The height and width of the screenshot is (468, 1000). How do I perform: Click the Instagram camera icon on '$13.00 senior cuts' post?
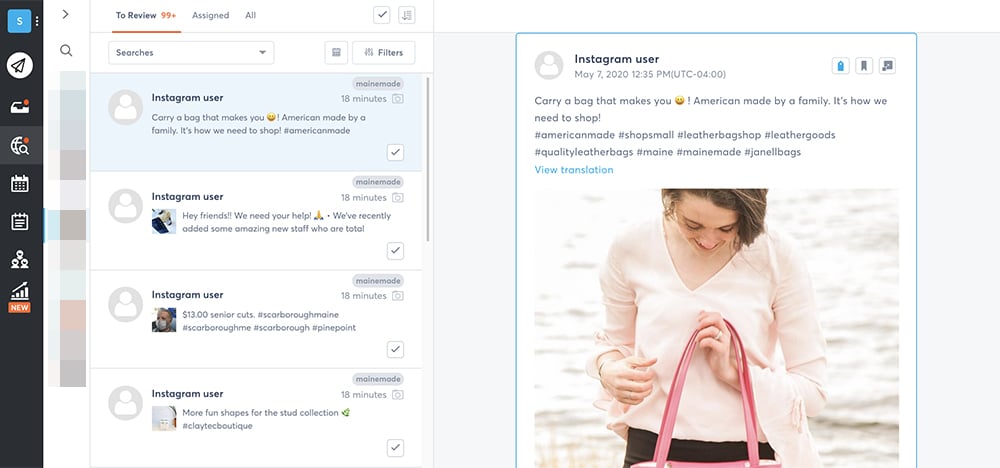(x=397, y=296)
